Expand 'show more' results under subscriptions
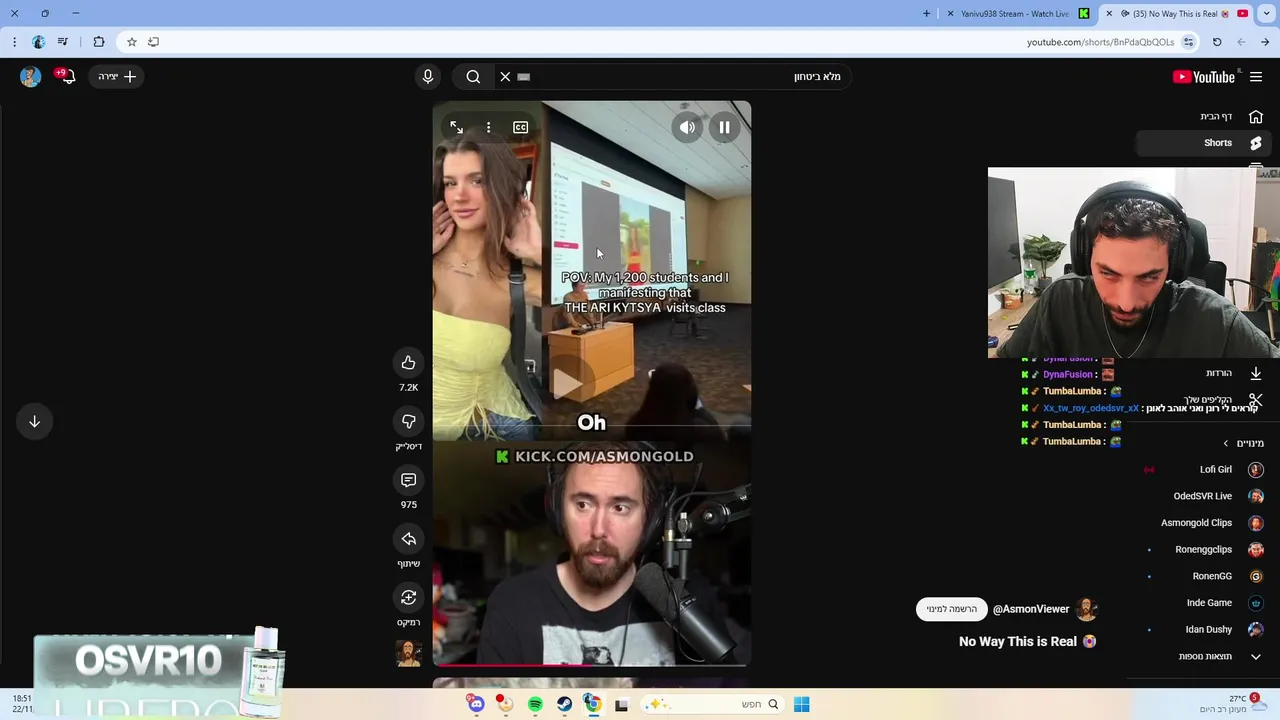 tap(1205, 656)
